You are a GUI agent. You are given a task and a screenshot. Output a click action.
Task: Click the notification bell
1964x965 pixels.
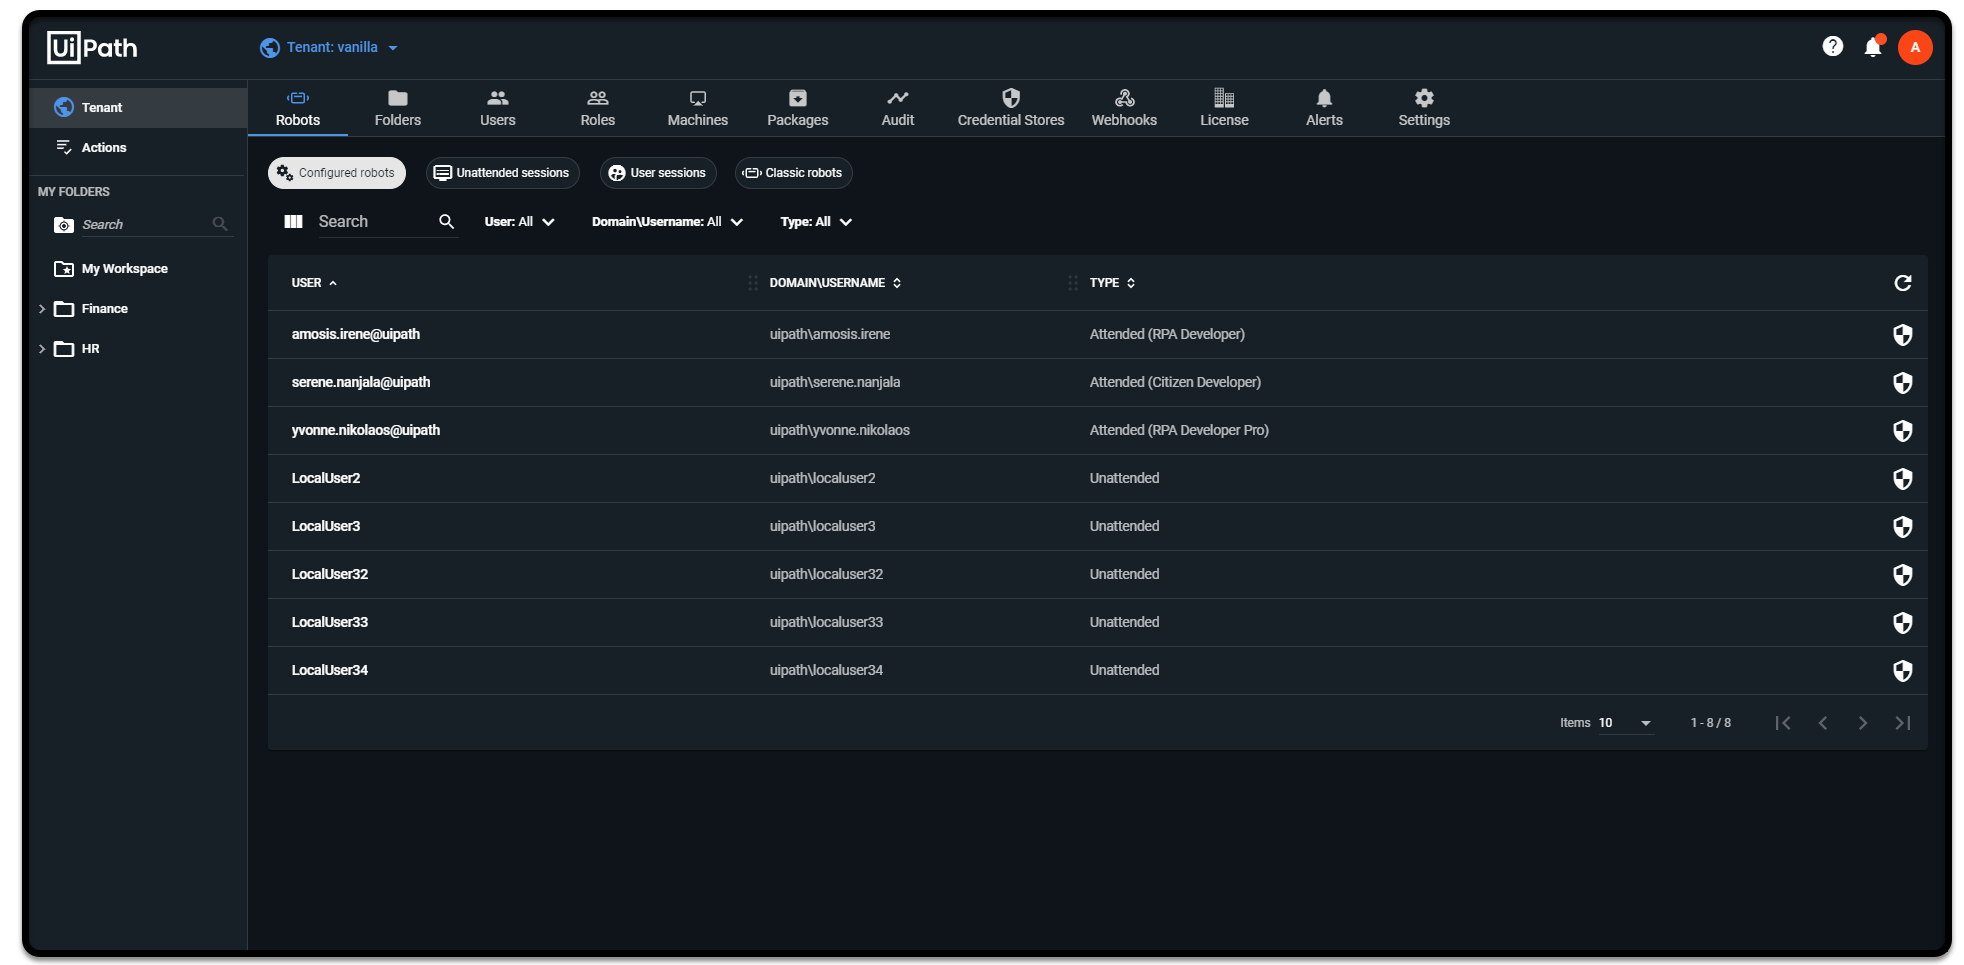coord(1872,46)
